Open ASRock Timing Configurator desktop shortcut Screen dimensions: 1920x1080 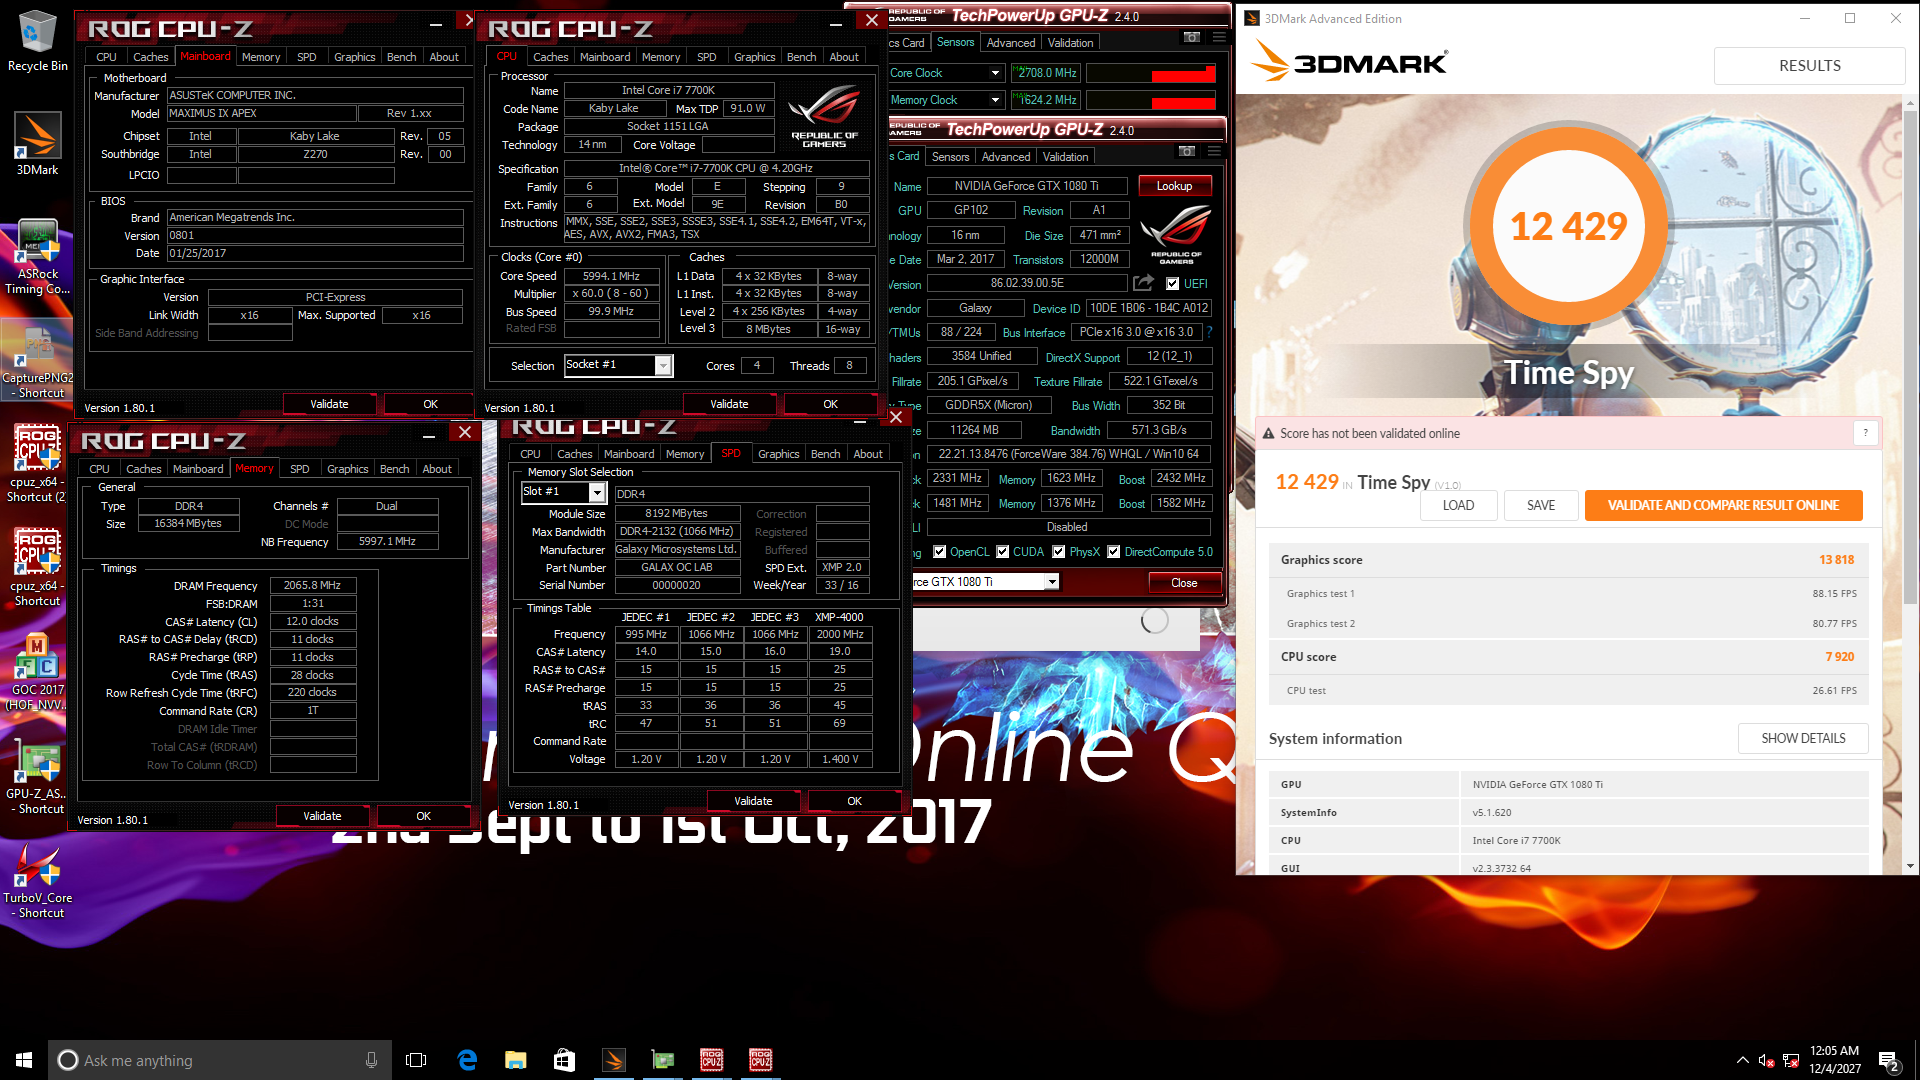pos(37,257)
